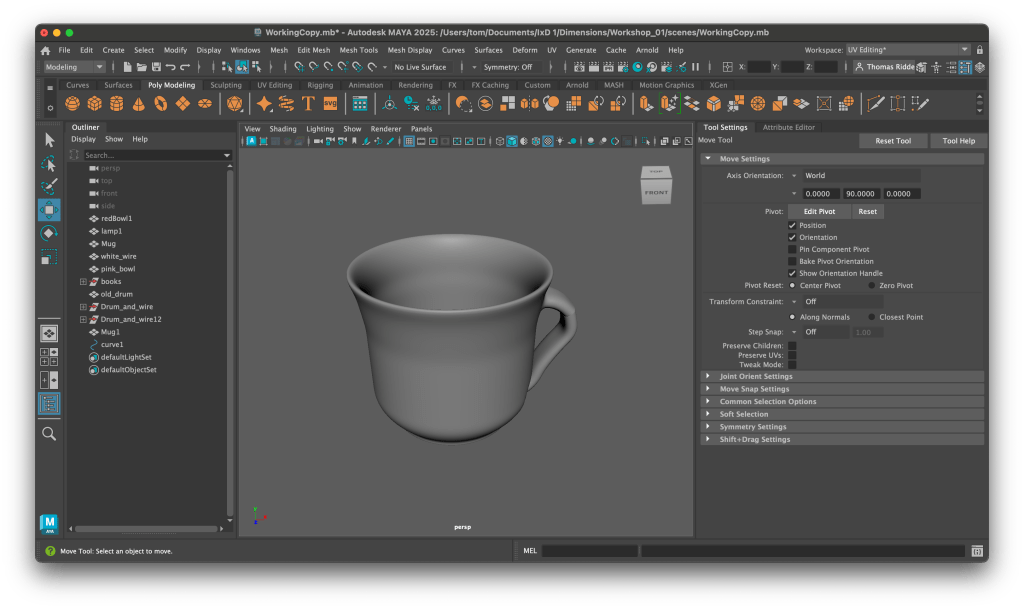This screenshot has height=609, width=1024.
Task: Open the Workspace dropdown
Action: 906,49
